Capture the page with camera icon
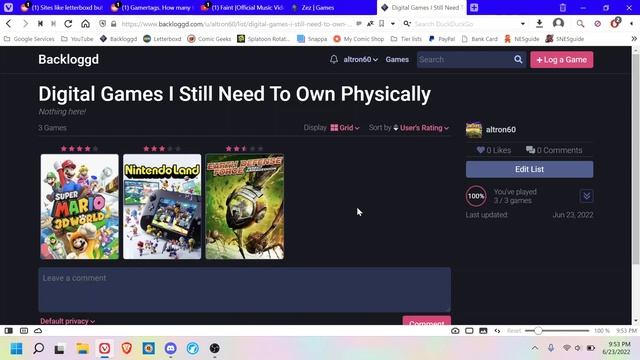This screenshot has width=640, height=360. click(x=455, y=331)
